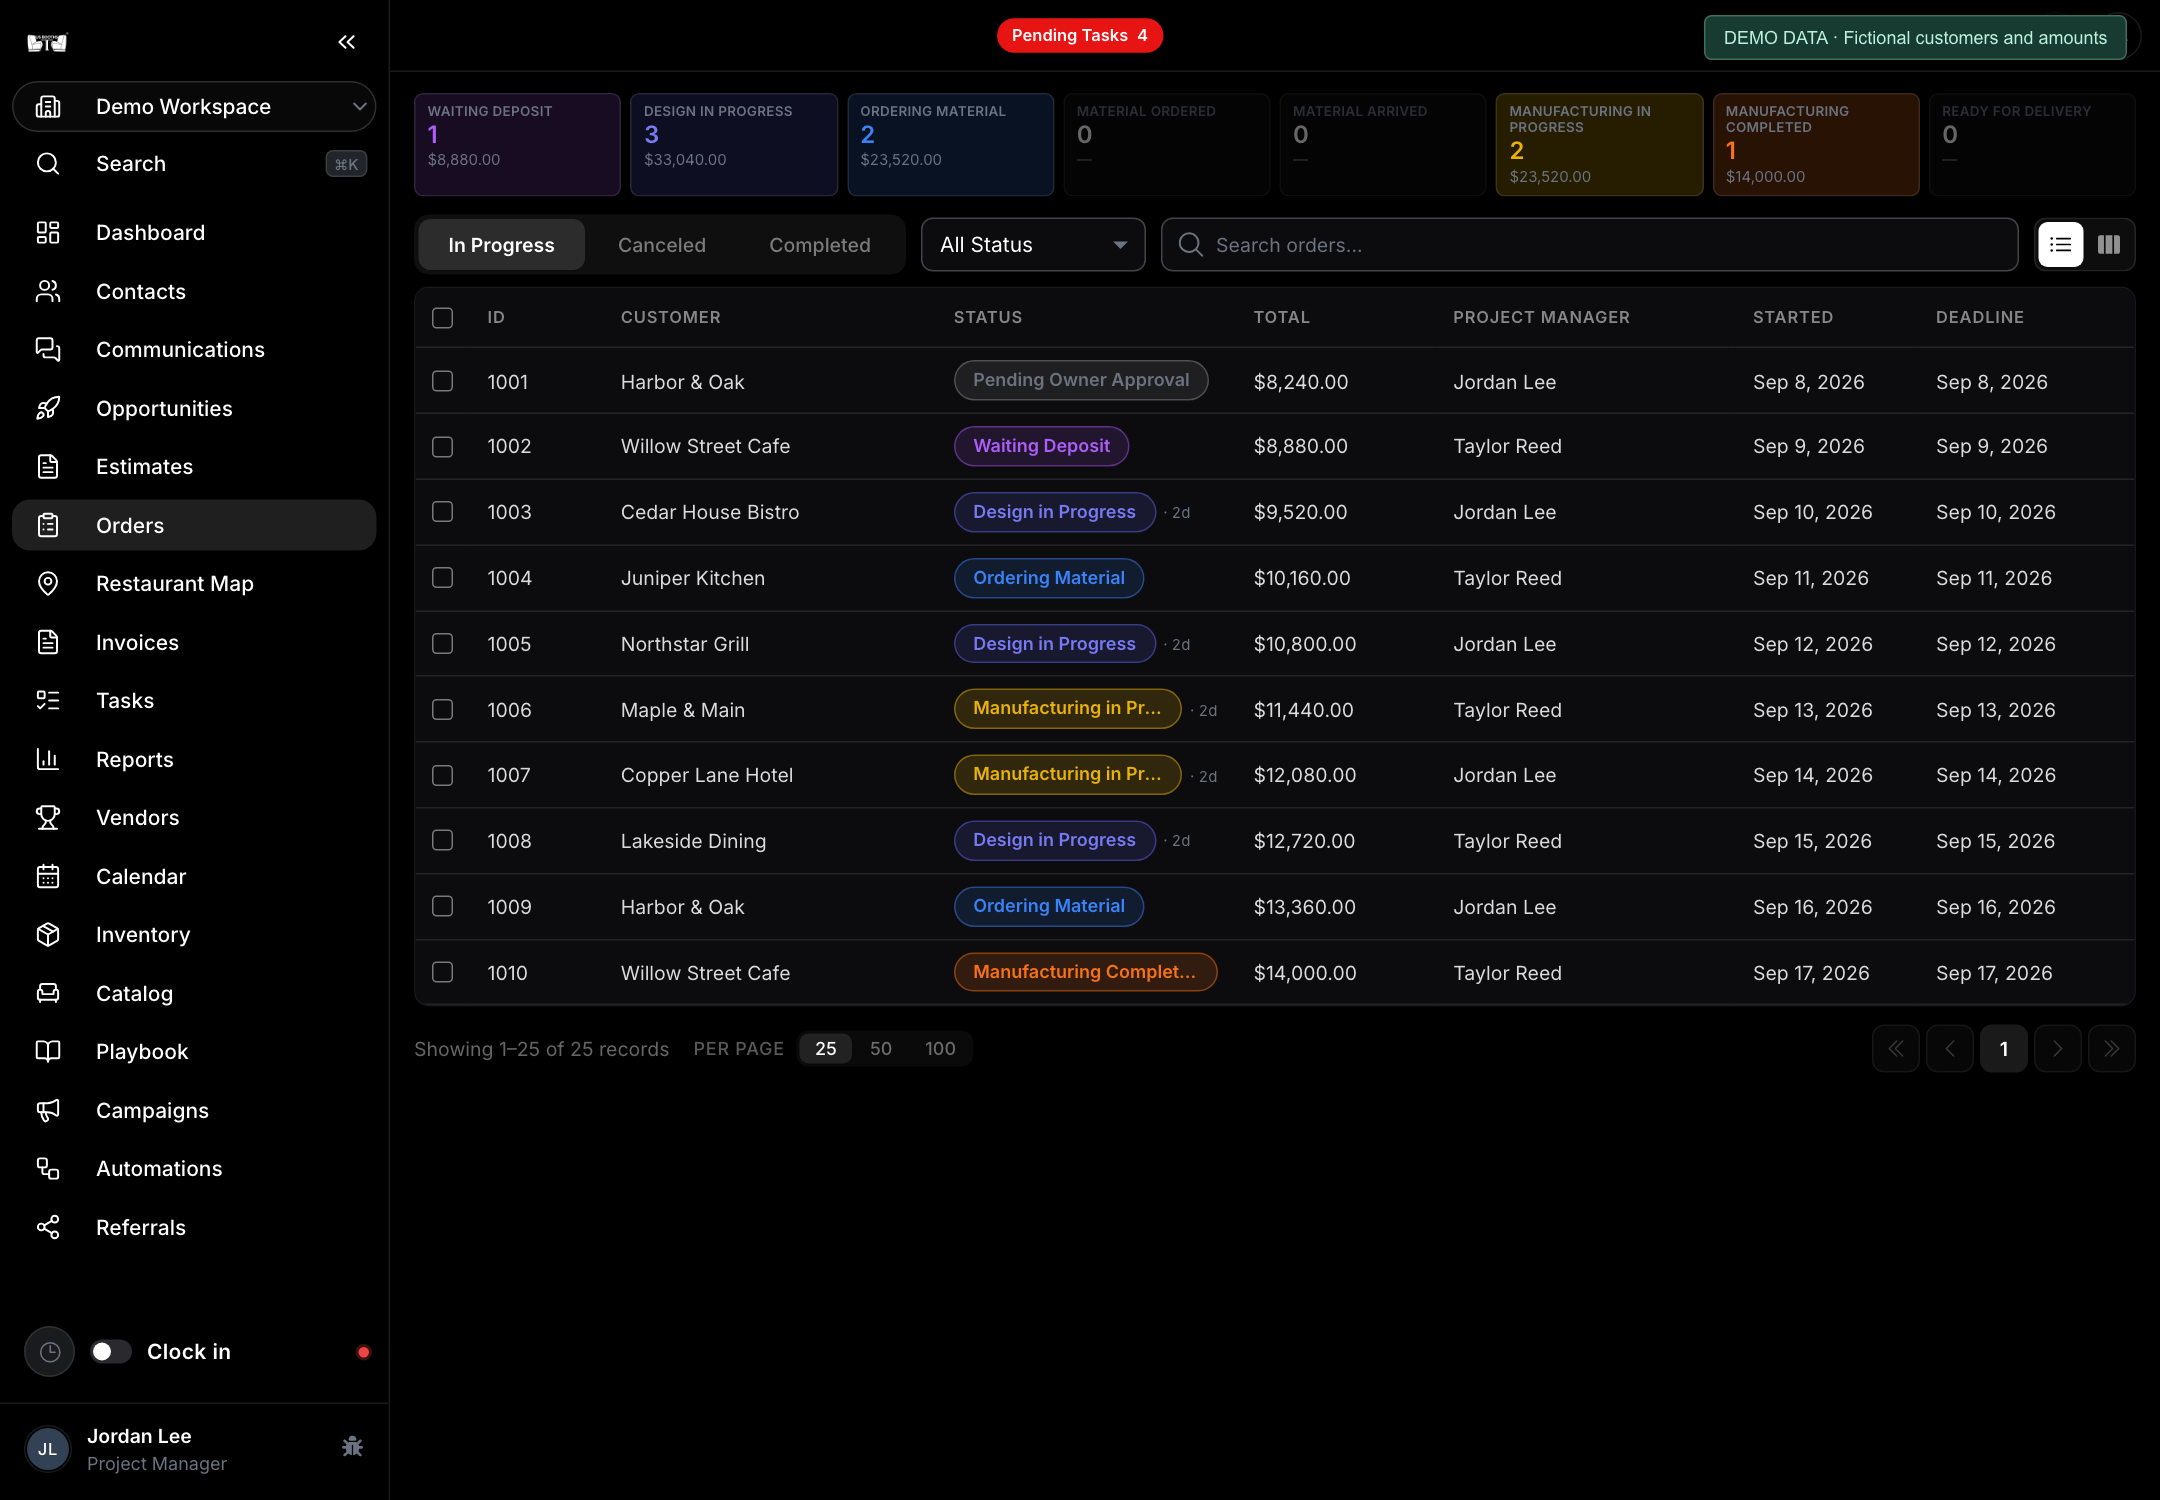Viewport: 2160px width, 1500px height.
Task: Set per page to 100
Action: [940, 1049]
